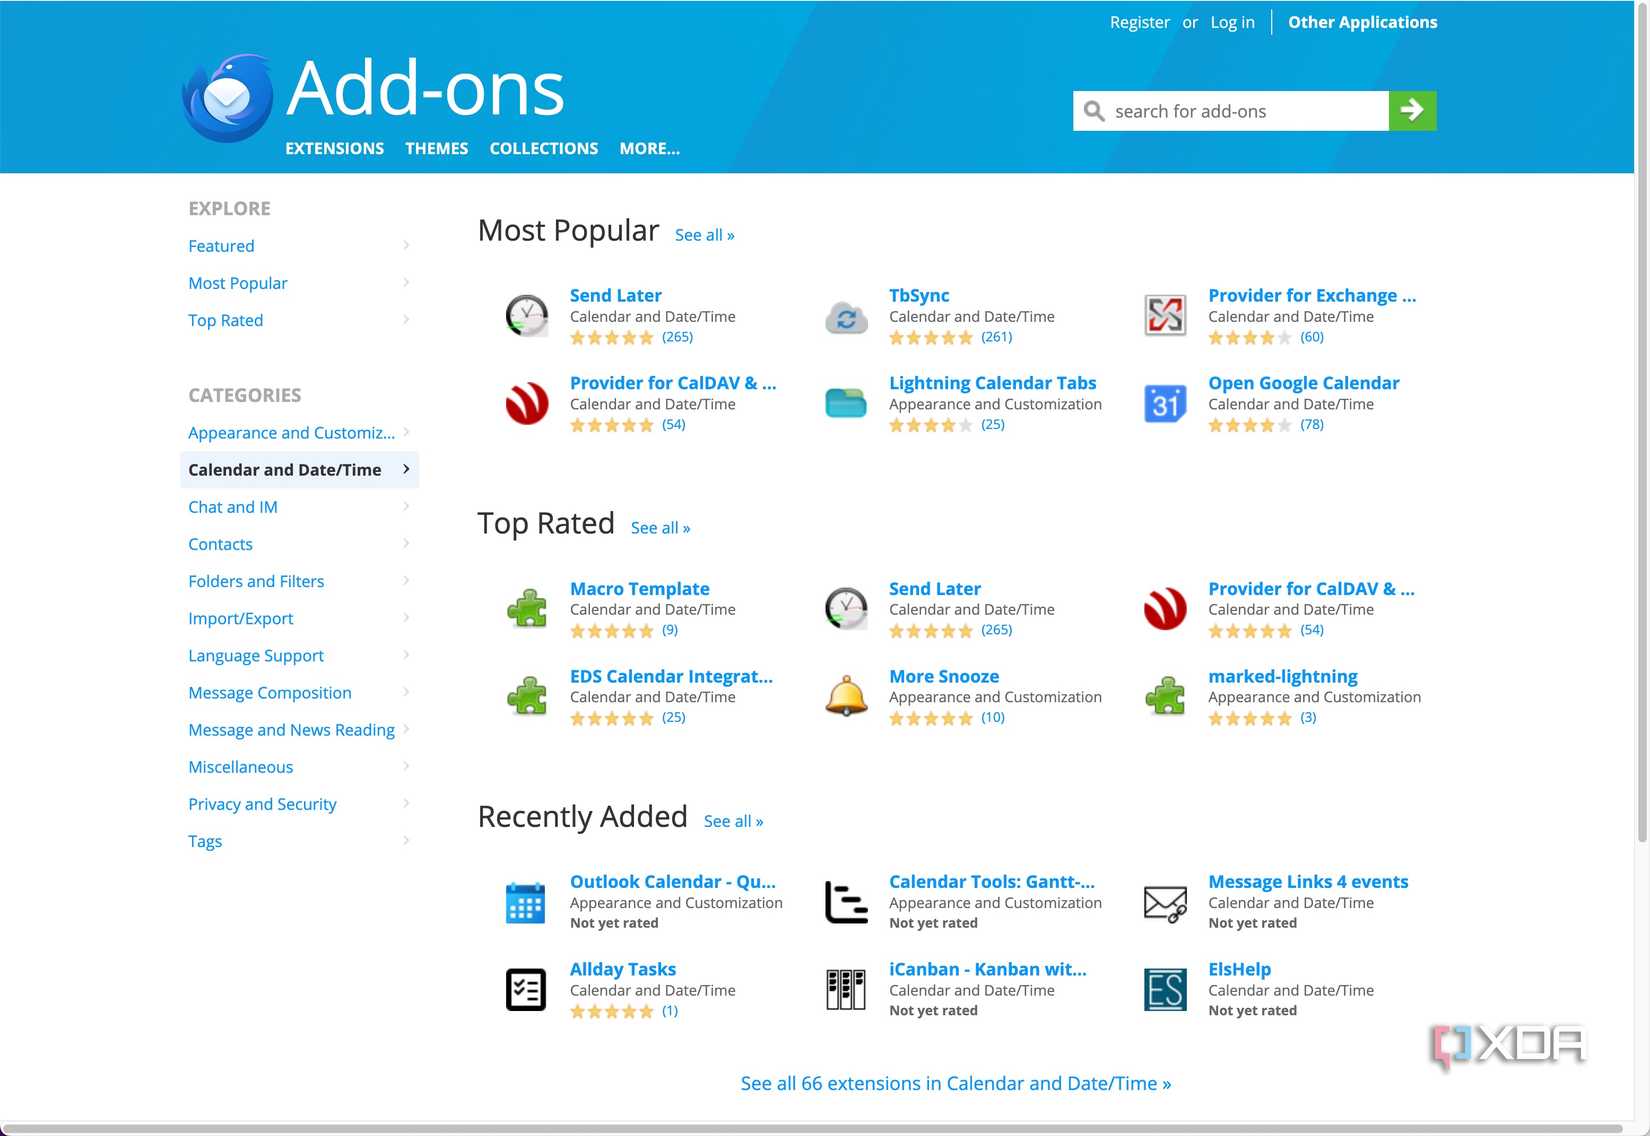Open More Snooze title link

(944, 676)
